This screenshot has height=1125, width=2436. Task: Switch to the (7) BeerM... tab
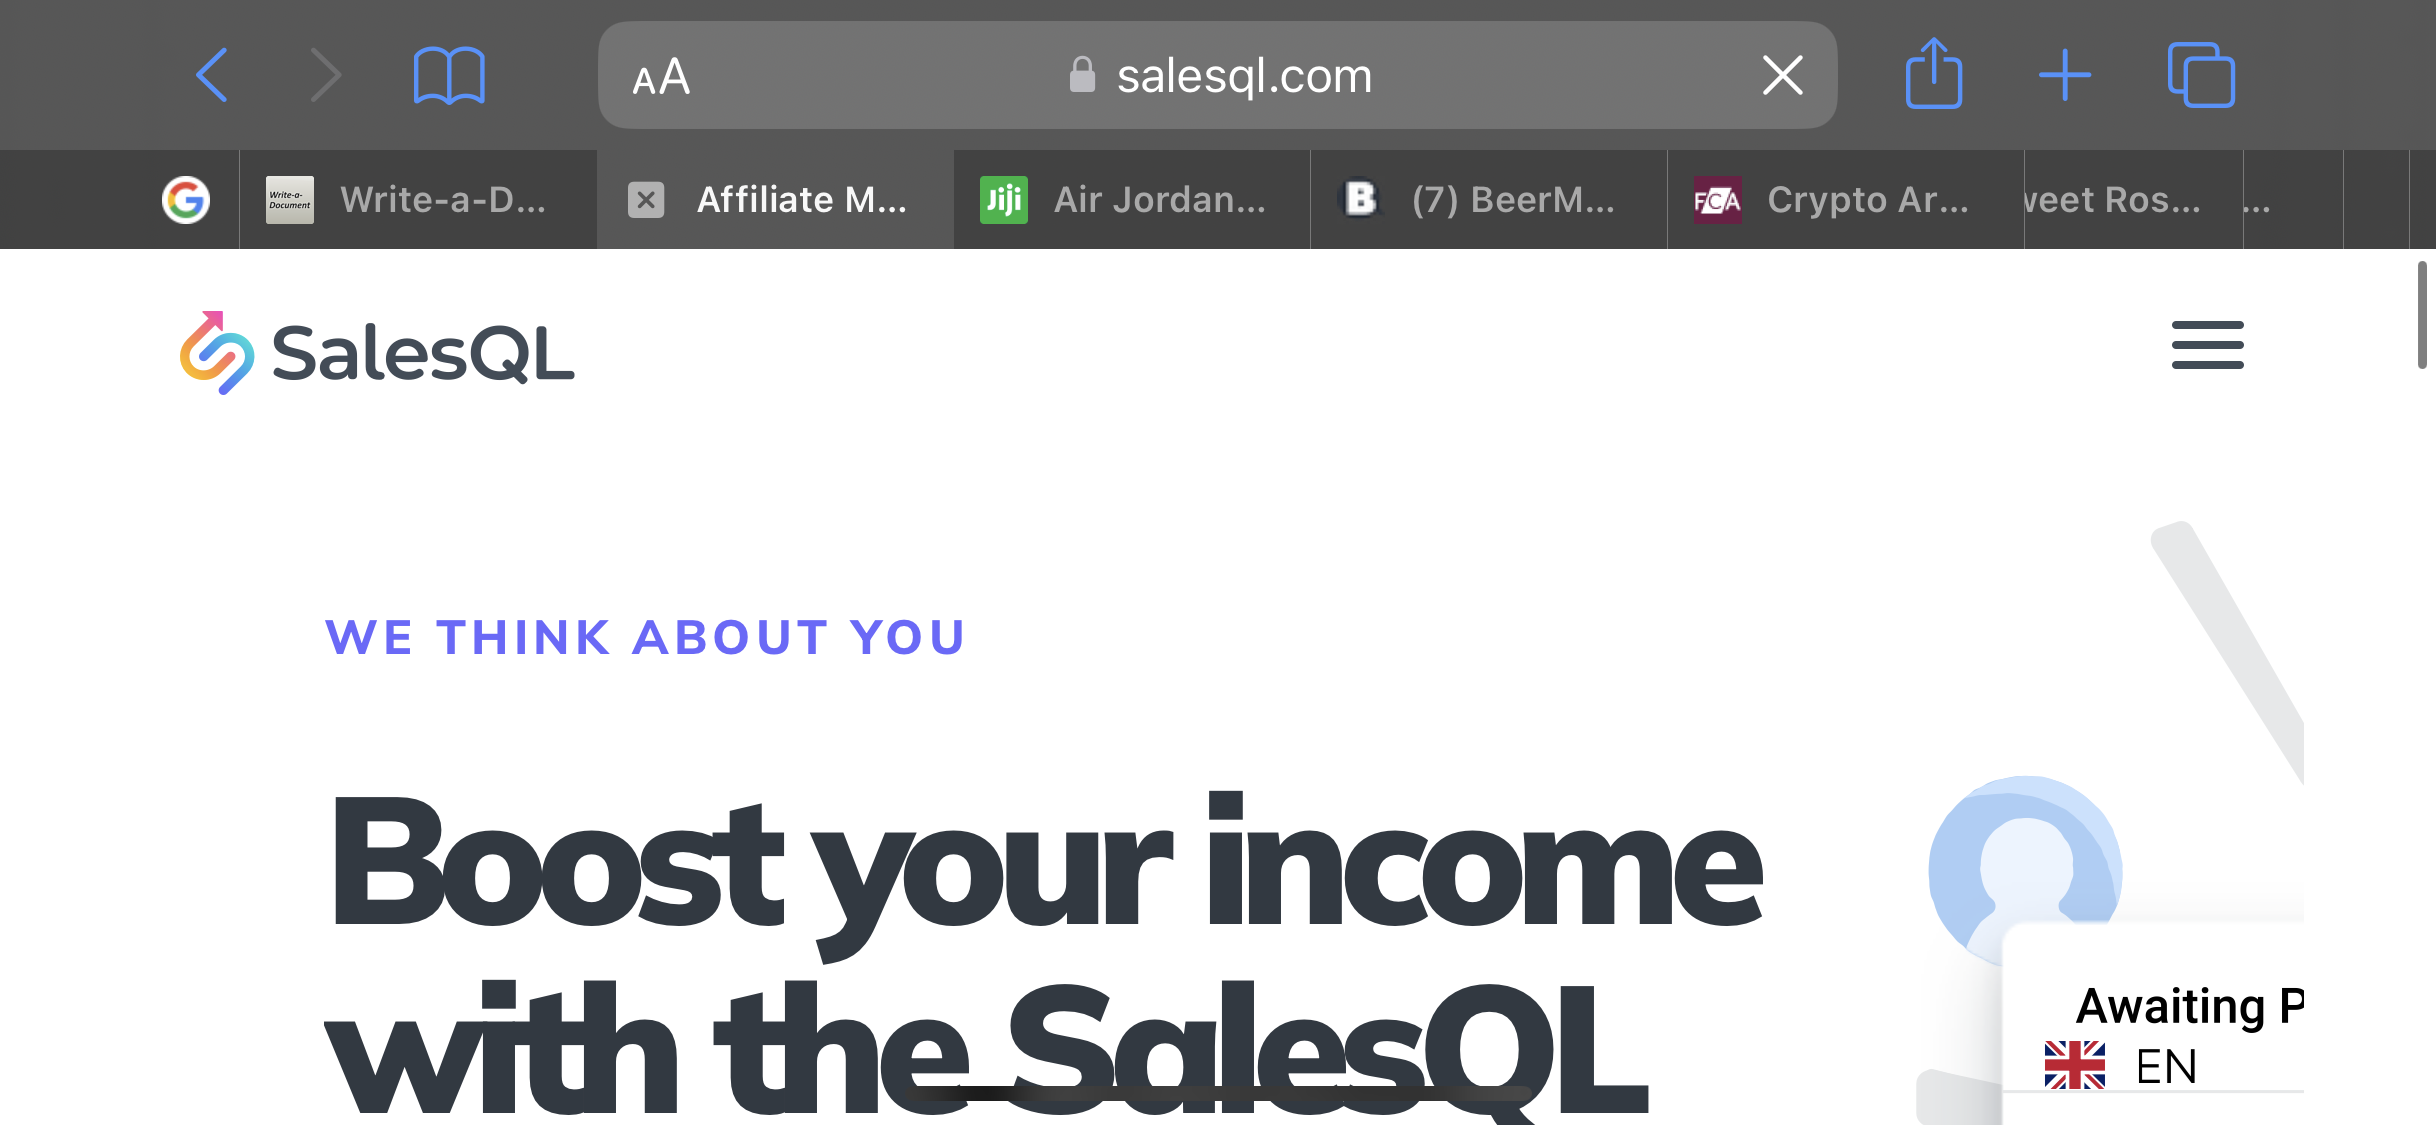[x=1489, y=200]
